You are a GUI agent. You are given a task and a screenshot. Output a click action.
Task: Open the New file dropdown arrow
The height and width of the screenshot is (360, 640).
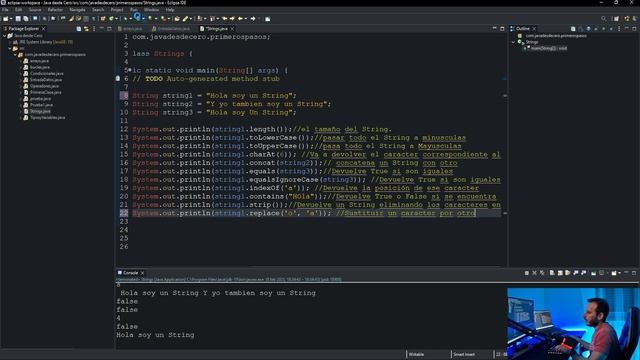[x=11, y=19]
